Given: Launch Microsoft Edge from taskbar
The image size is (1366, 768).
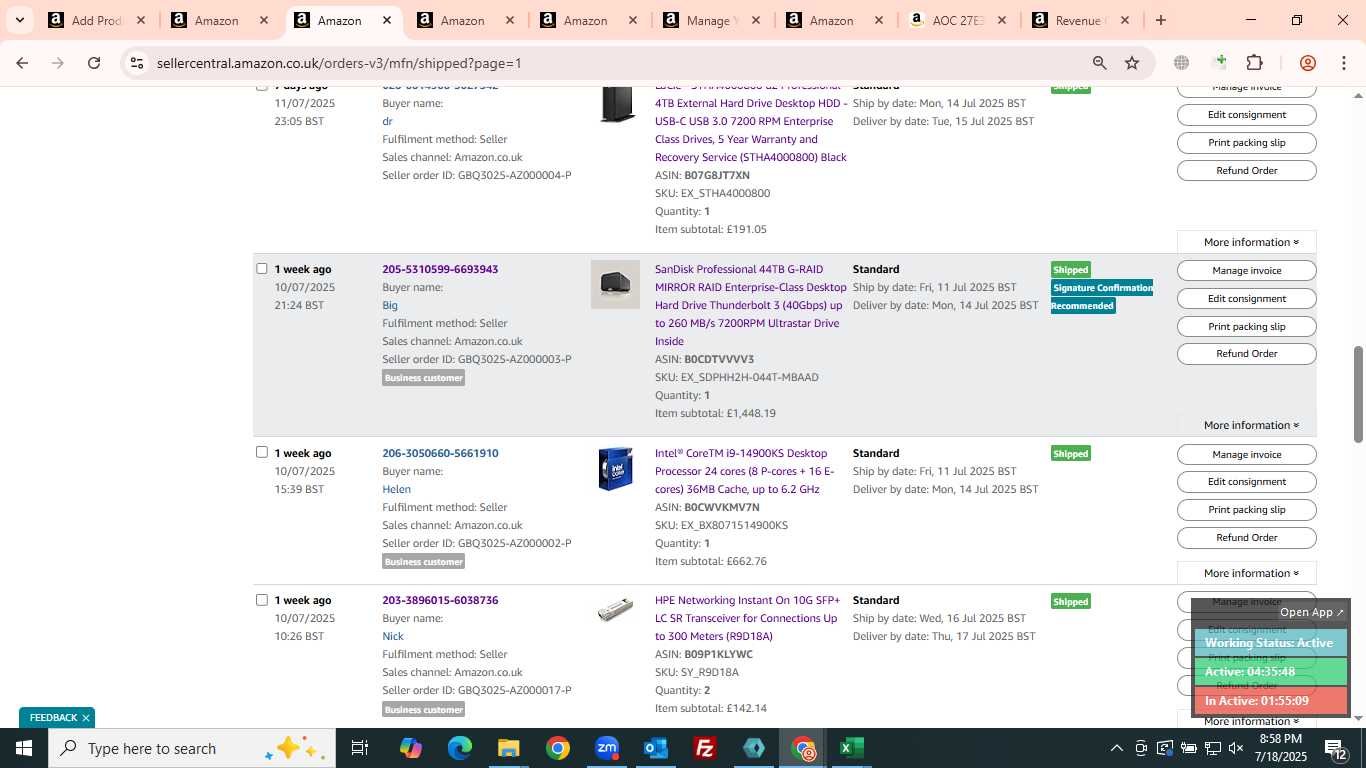Looking at the screenshot, I should pyautogui.click(x=459, y=748).
